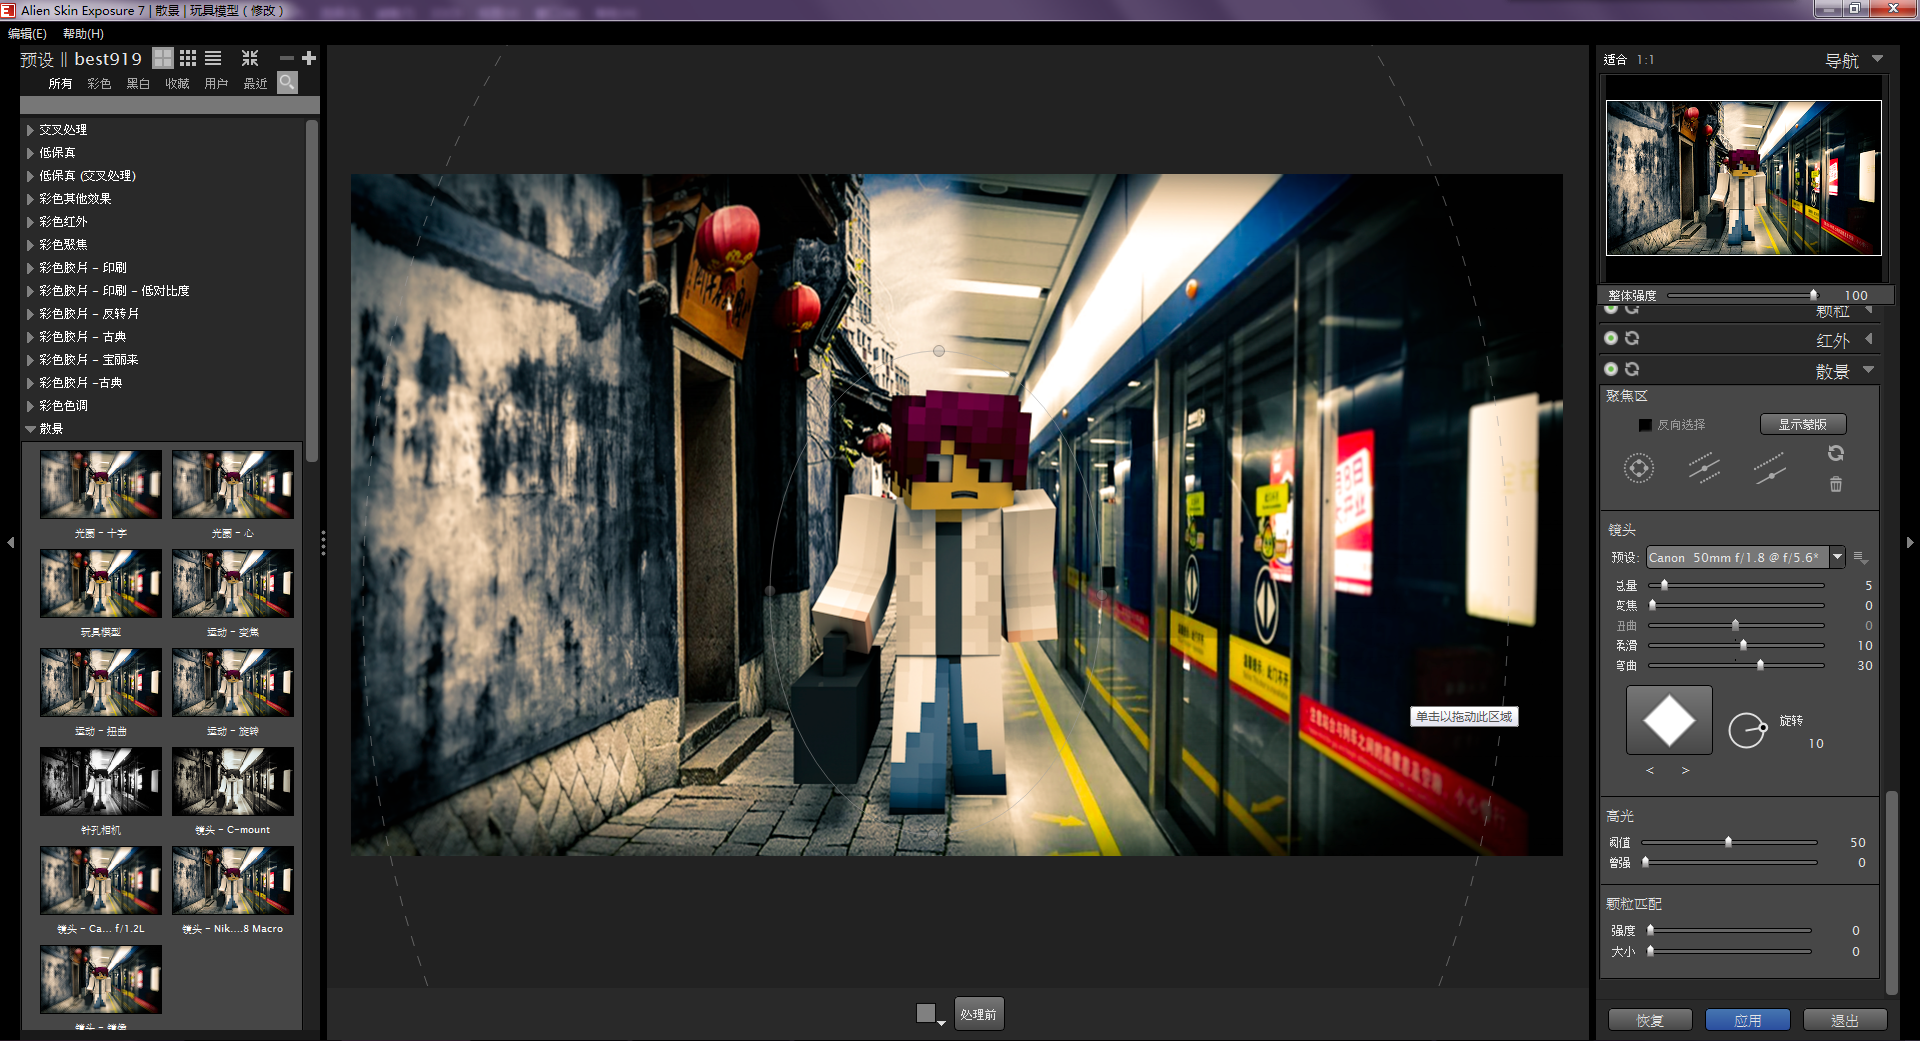
Task: Toggle the 散景 panel enable dot
Action: coord(1611,370)
